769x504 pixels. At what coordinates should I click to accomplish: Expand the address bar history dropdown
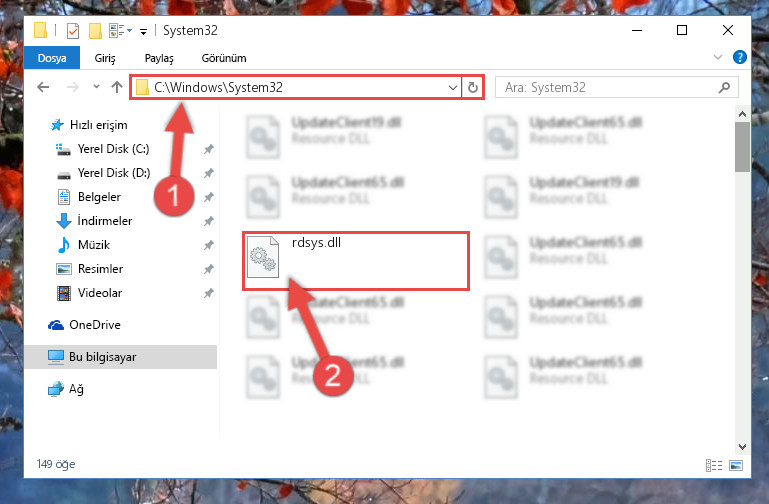click(x=452, y=87)
